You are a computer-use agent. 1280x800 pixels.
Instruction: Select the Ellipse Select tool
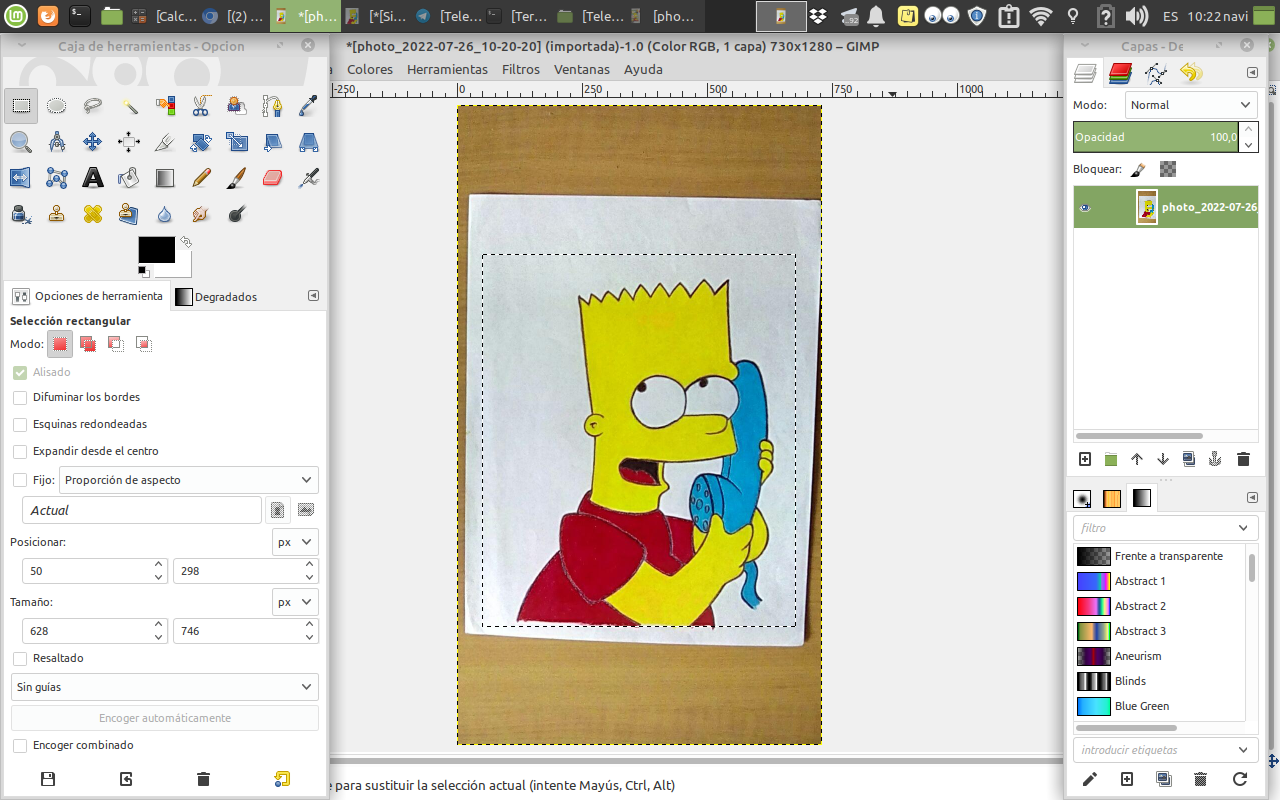click(x=57, y=105)
